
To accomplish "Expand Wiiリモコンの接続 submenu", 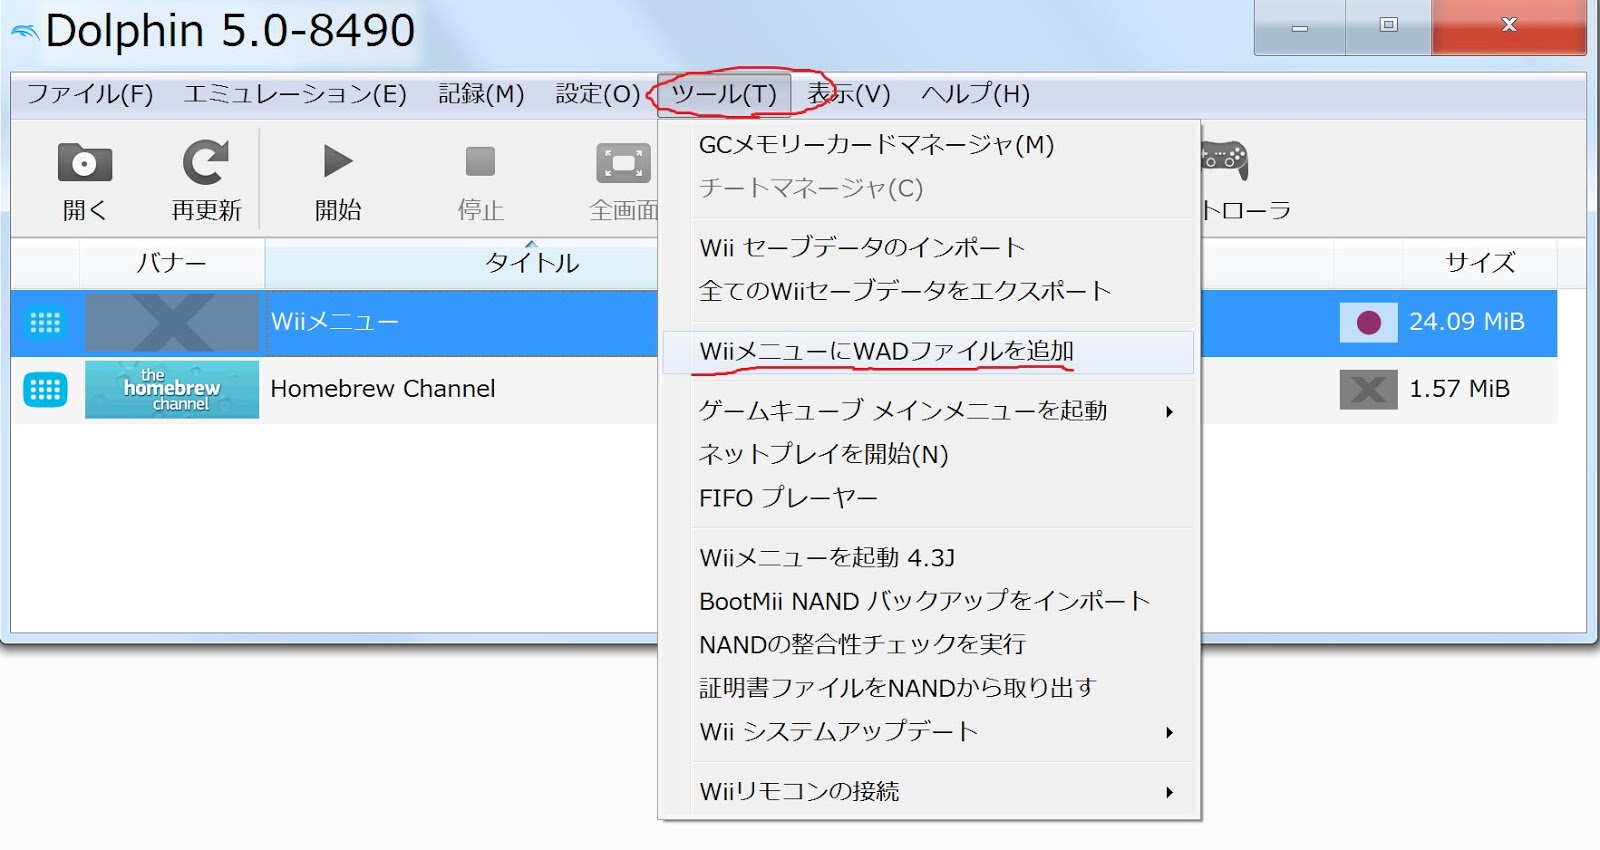I will 930,792.
